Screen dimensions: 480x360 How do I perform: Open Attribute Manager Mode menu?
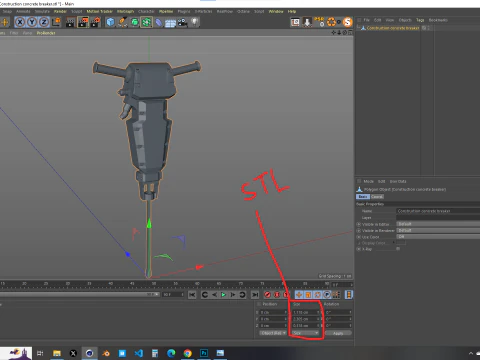click(x=368, y=181)
